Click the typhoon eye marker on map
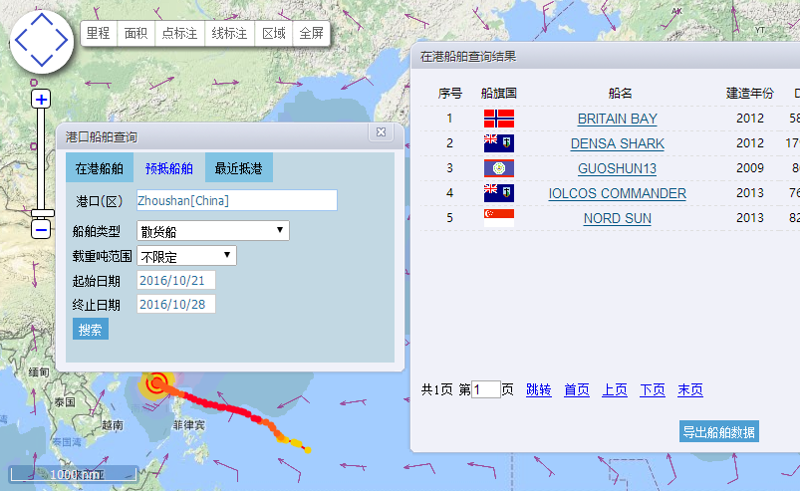Screen dimensions: 800x491 pos(156,383)
